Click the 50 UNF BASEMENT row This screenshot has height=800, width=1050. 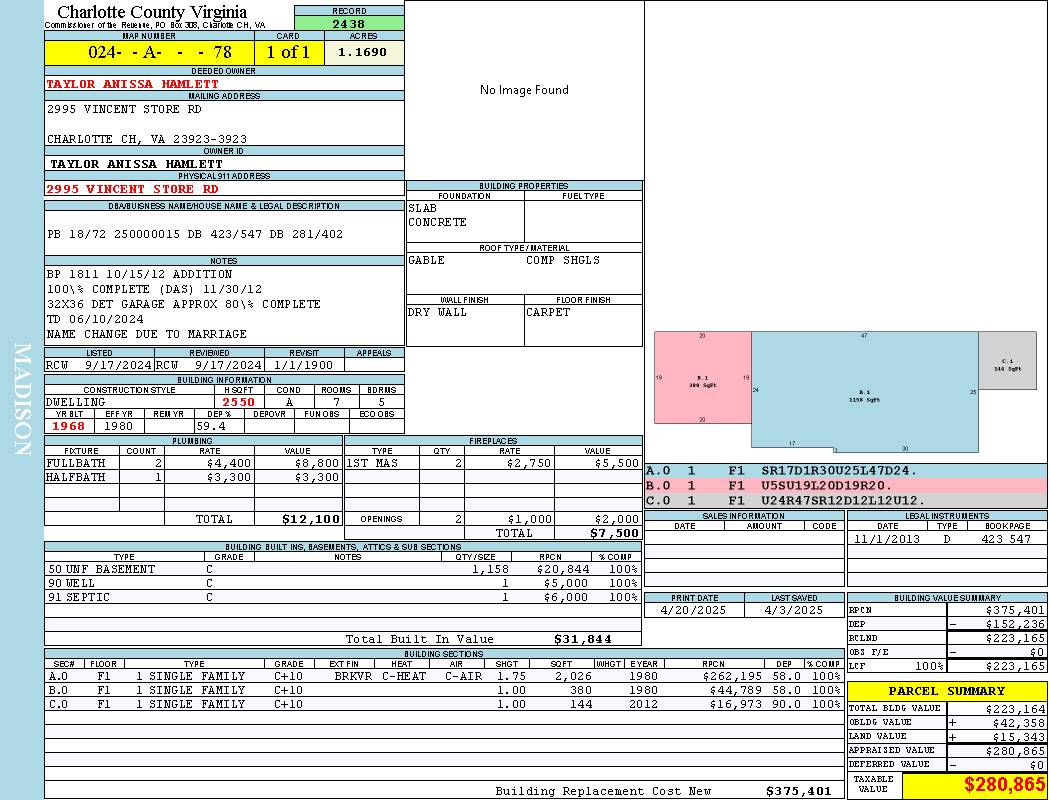(x=343, y=570)
